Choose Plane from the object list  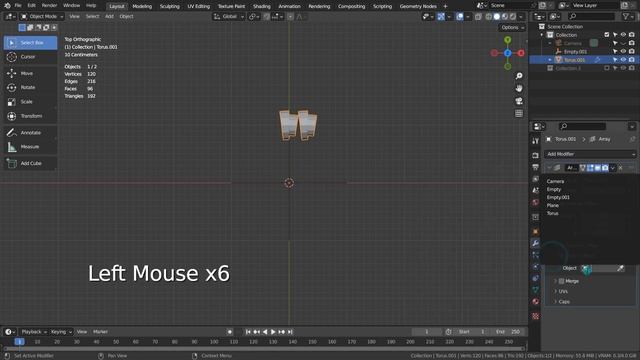[553, 205]
